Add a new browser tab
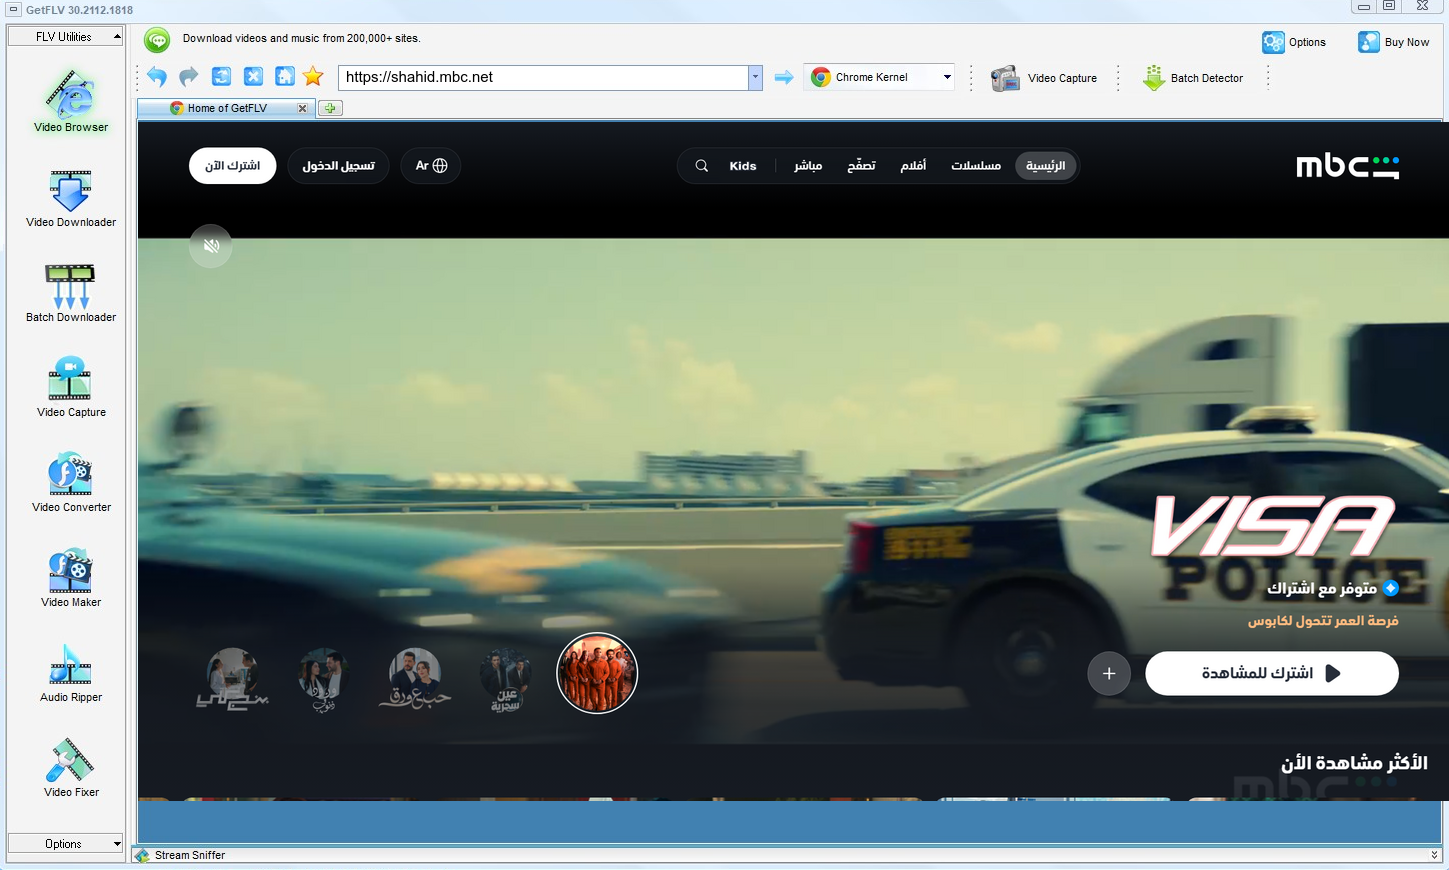This screenshot has width=1449, height=870. coord(330,108)
